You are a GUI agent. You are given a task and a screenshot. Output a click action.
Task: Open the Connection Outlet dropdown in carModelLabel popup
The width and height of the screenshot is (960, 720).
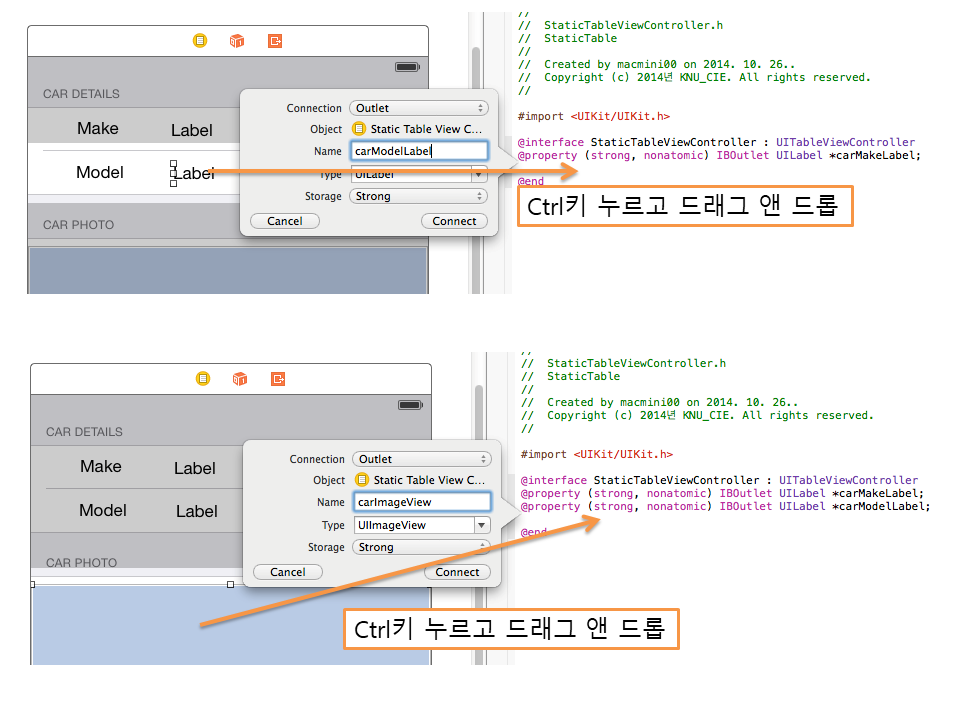click(x=418, y=108)
